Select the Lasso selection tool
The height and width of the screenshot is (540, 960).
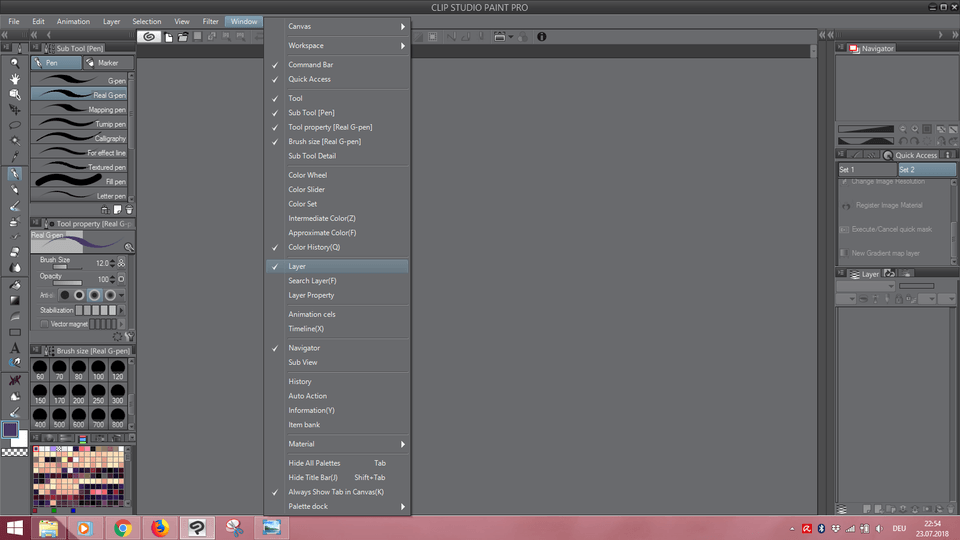15,125
